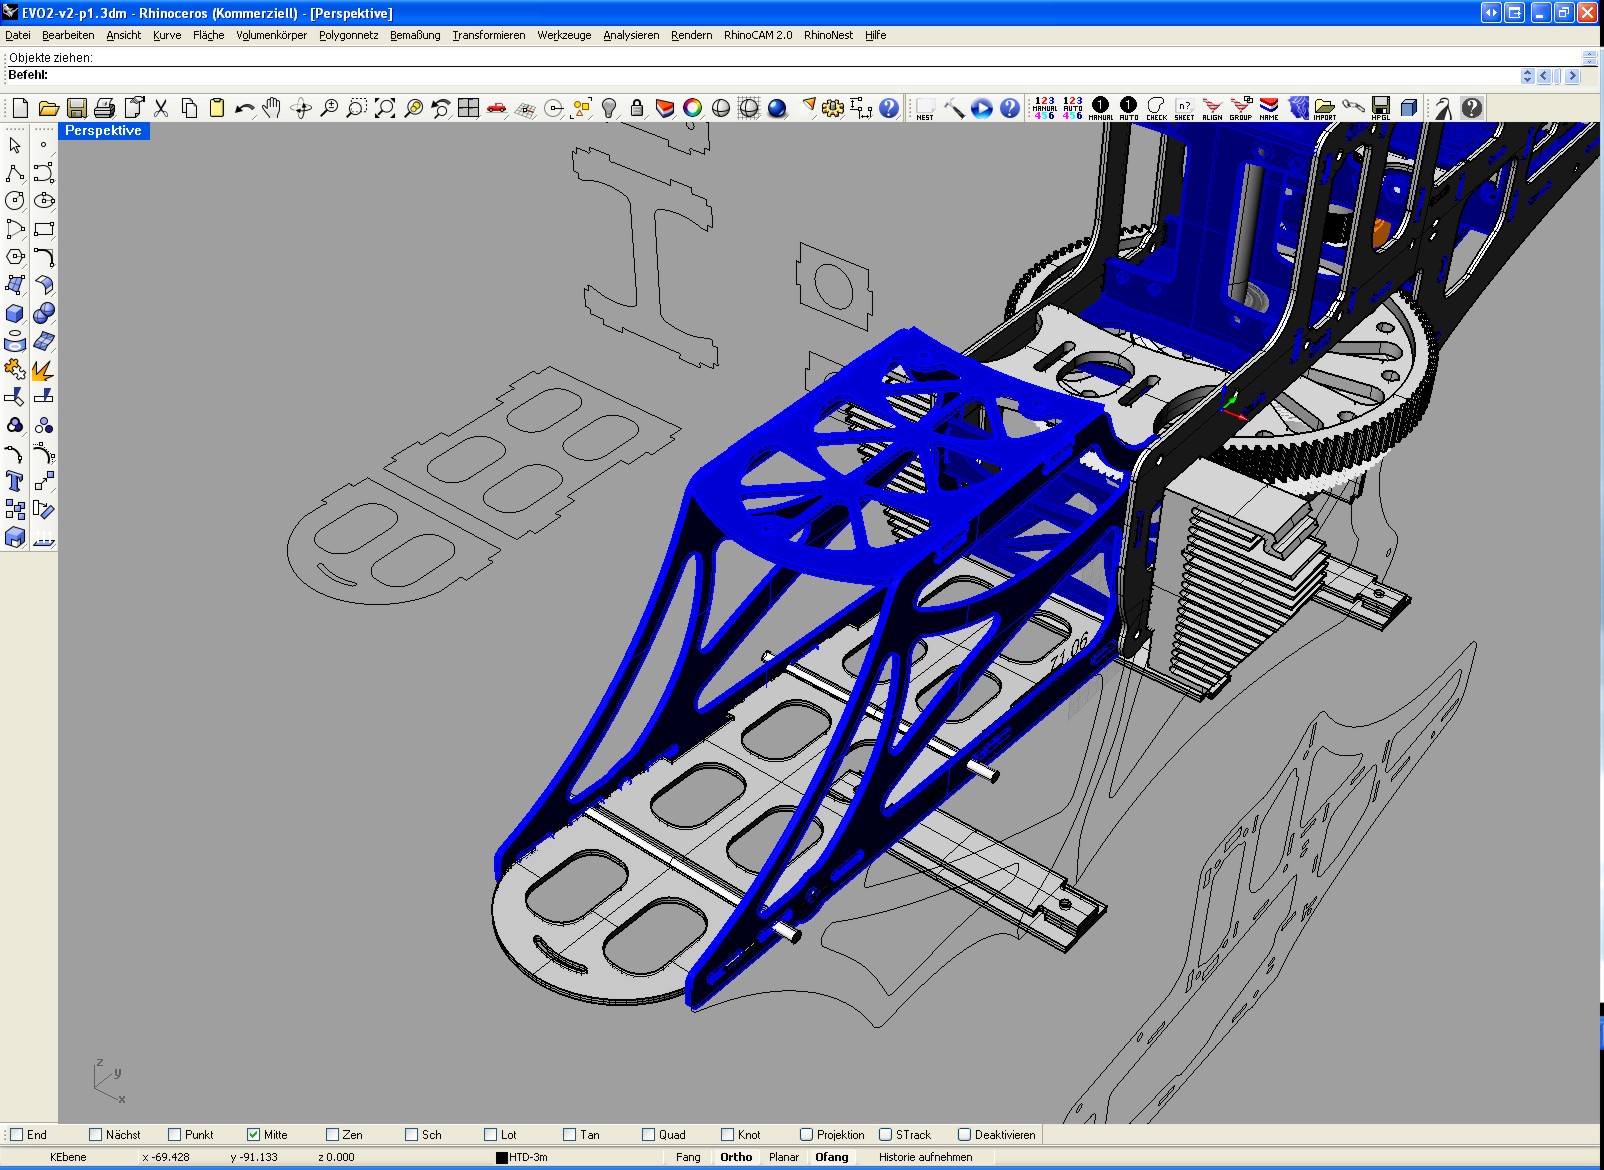
Task: Cut selection with the scissors icon
Action: point(160,108)
